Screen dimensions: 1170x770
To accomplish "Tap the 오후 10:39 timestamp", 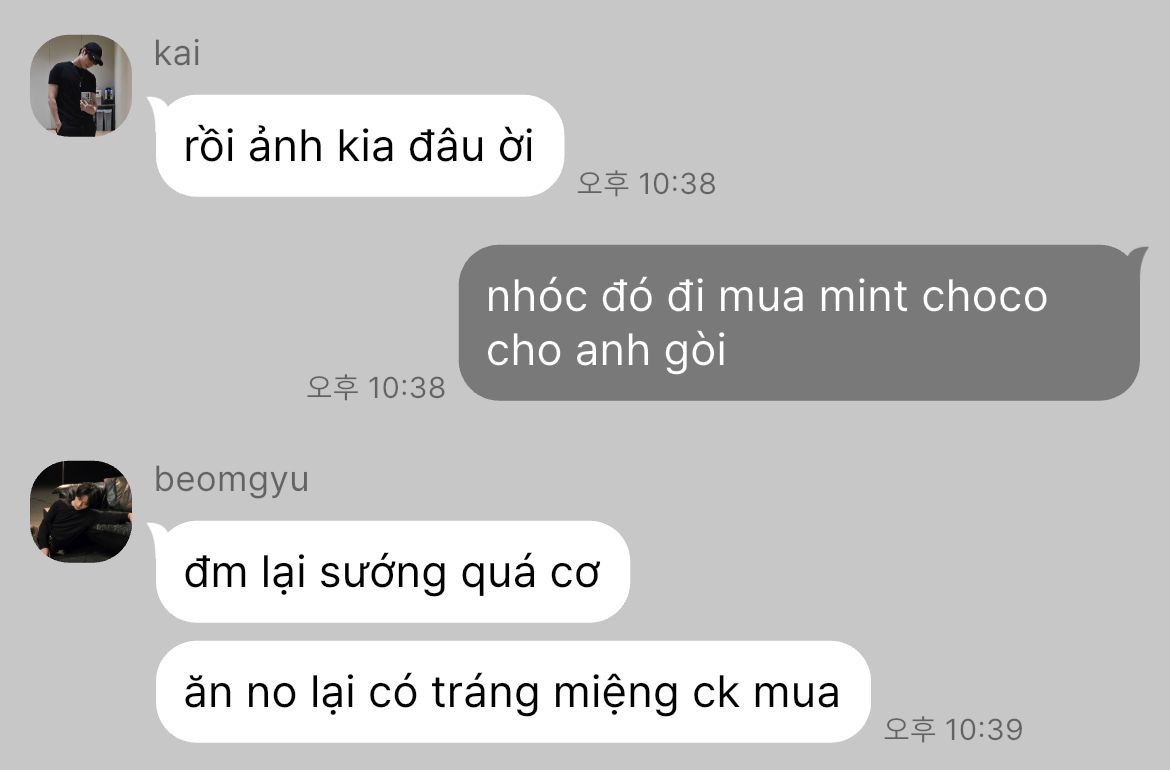I will coord(953,729).
